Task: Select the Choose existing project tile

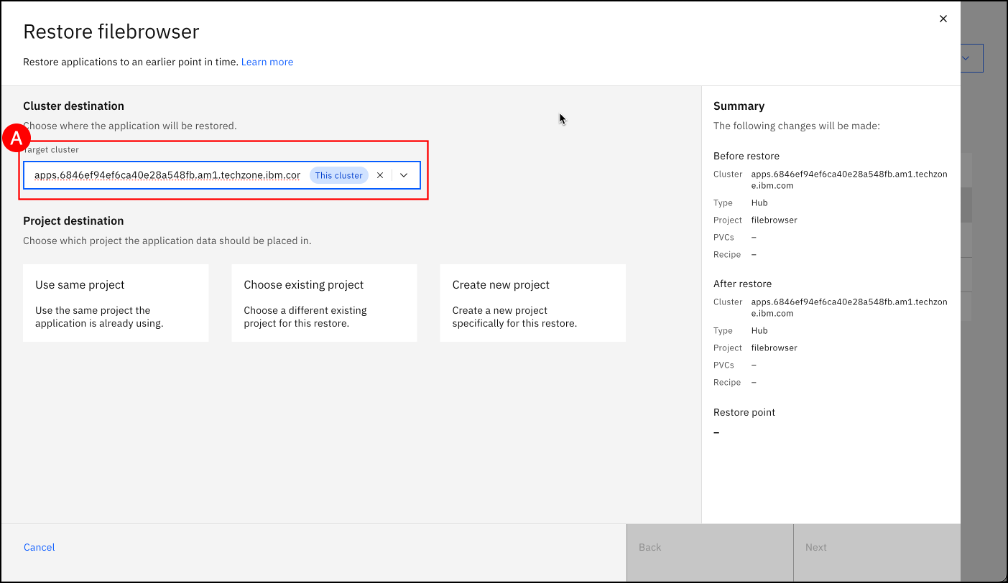Action: [x=324, y=303]
